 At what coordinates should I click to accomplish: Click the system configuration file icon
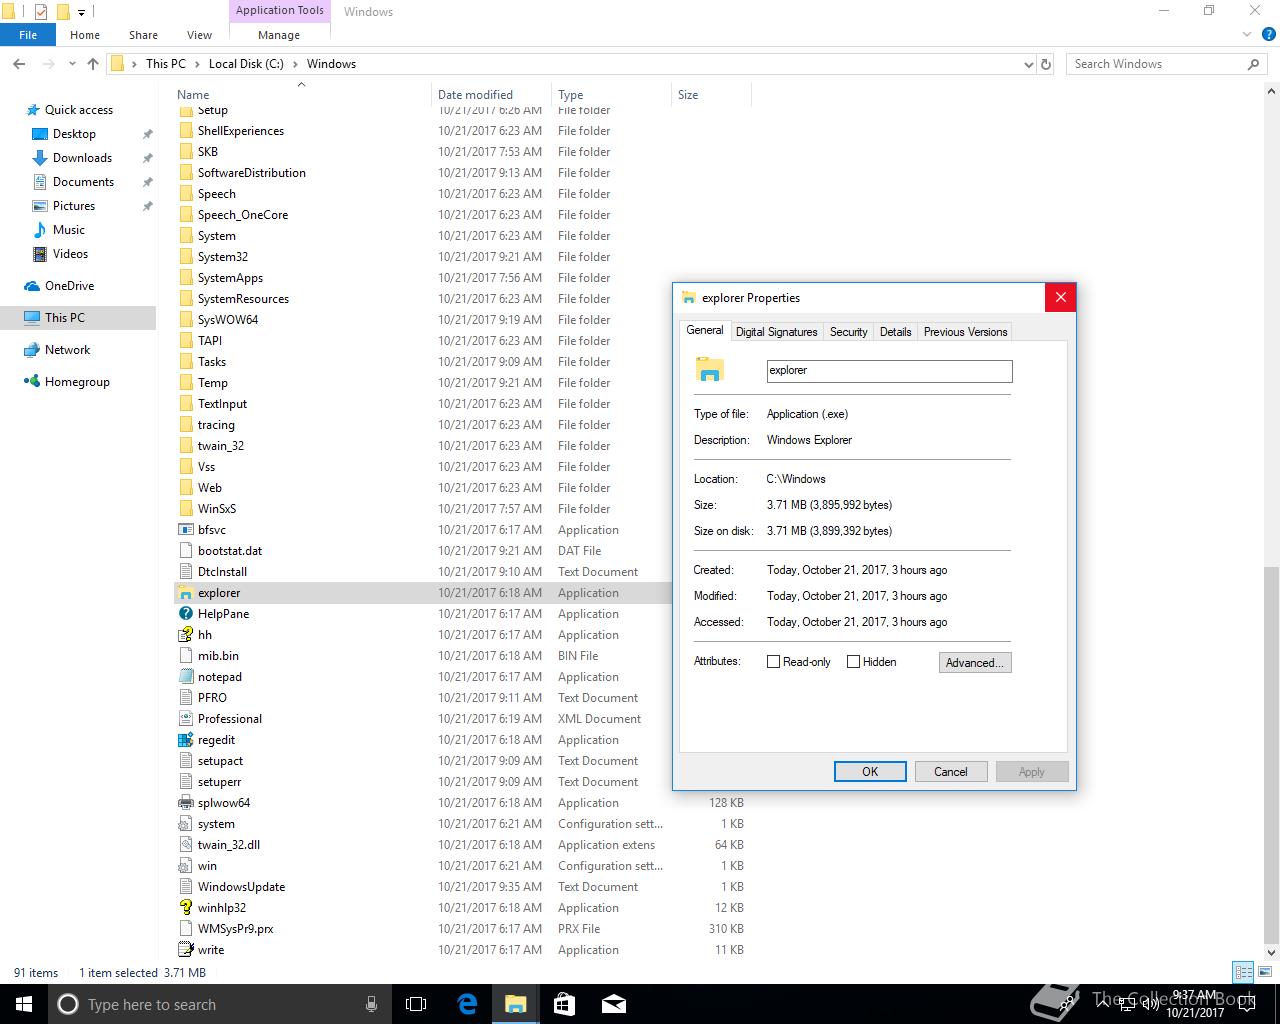[x=185, y=824]
